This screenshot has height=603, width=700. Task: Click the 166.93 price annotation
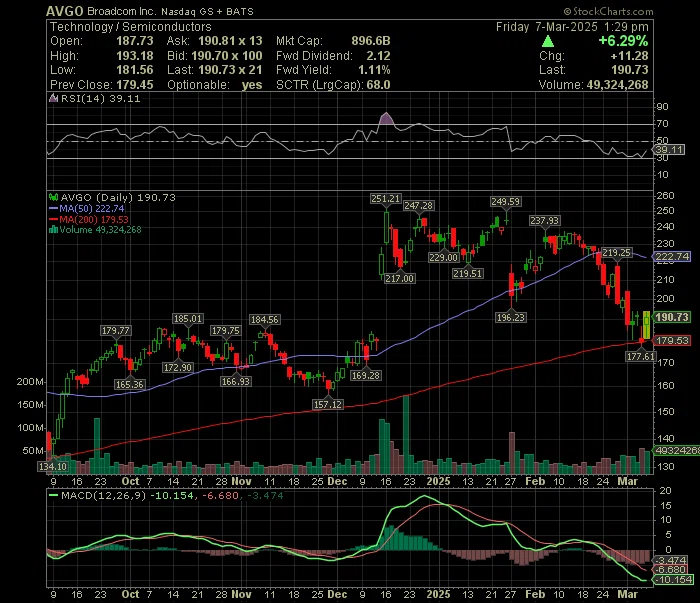point(236,382)
